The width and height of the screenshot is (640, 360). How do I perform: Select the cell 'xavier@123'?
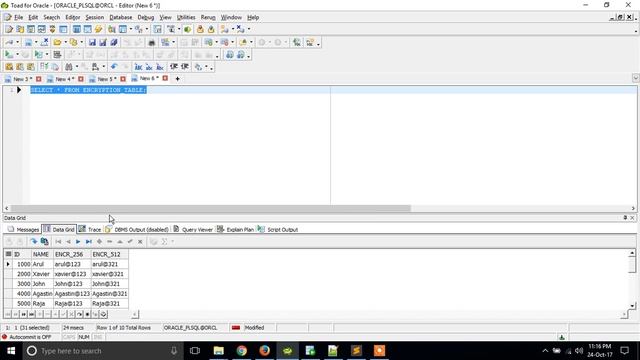[x=72, y=274]
